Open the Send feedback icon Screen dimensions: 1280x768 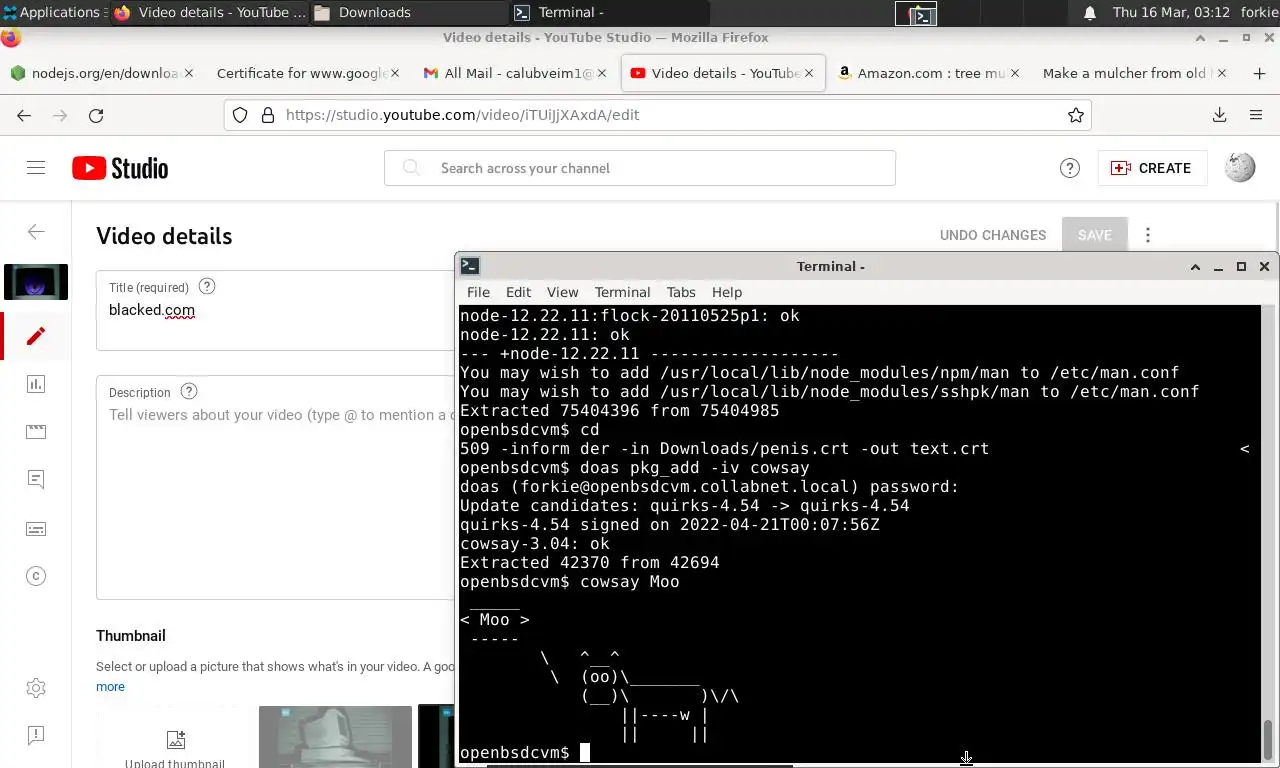tap(36, 736)
